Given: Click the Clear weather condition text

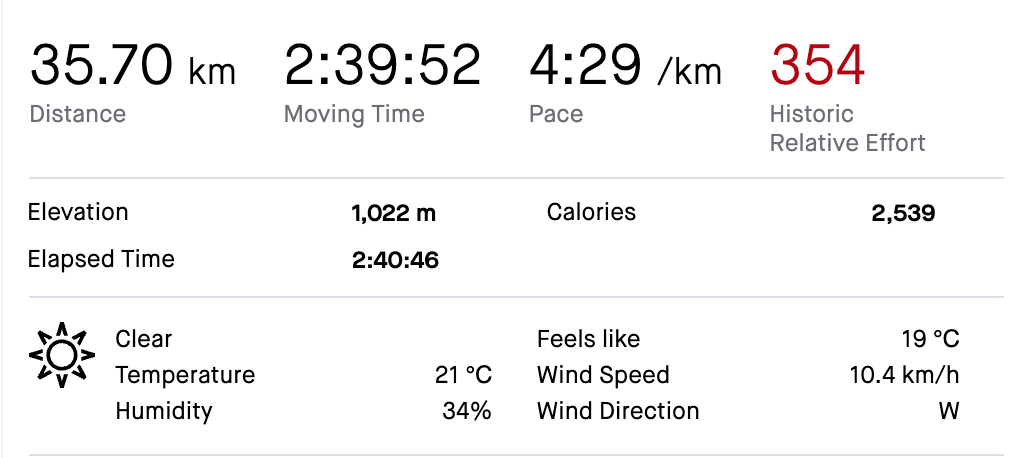Looking at the screenshot, I should 144,339.
